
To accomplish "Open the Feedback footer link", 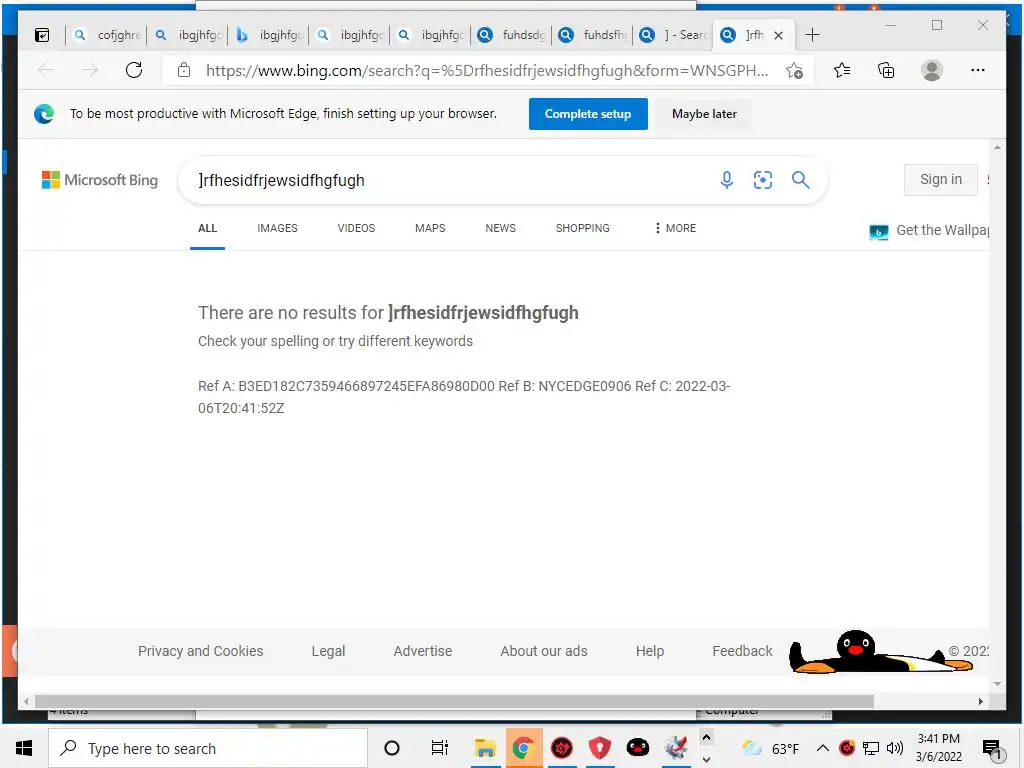I will point(742,651).
